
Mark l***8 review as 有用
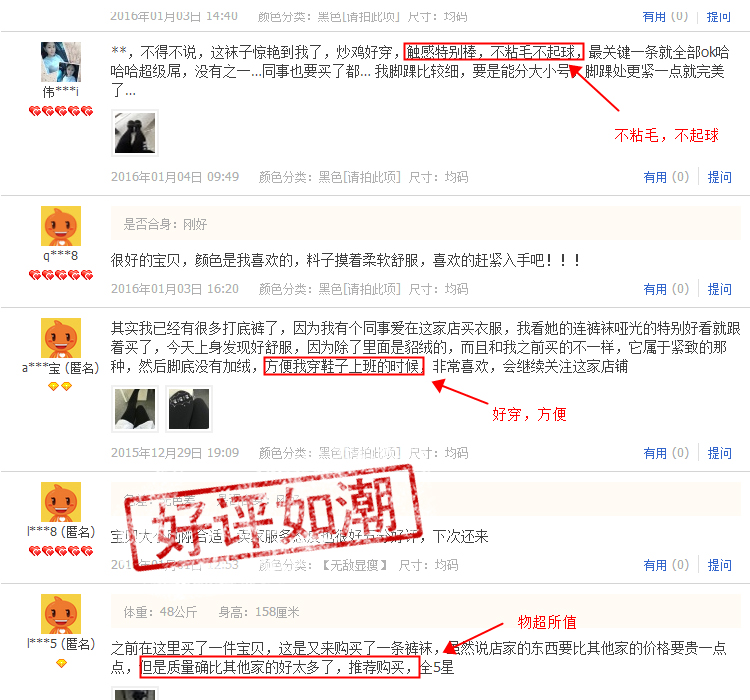point(666,565)
